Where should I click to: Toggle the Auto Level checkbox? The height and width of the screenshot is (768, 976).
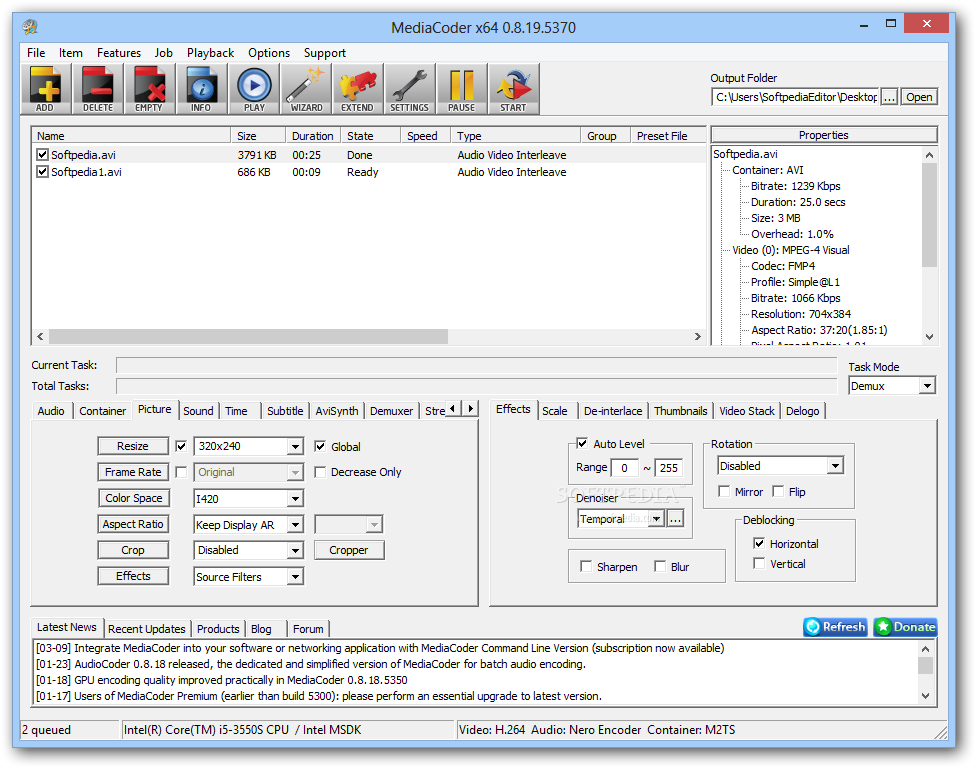click(x=582, y=444)
